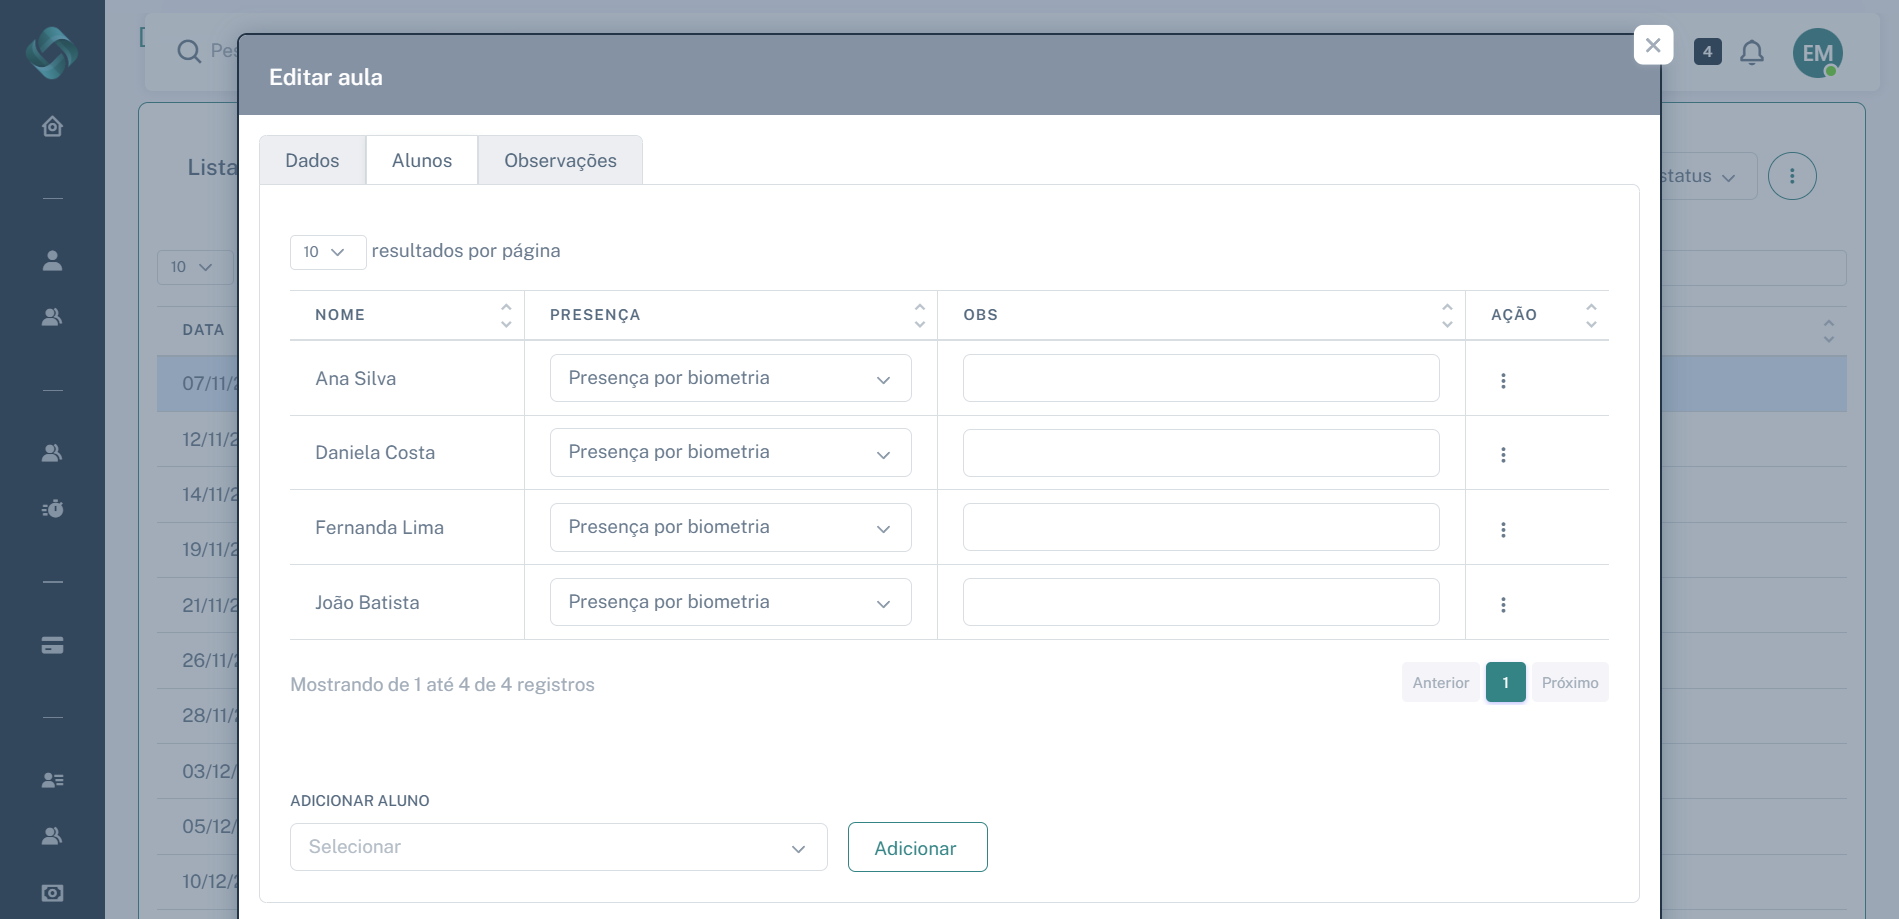Open actions menu for Daniela Costa
The width and height of the screenshot is (1899, 919).
(1502, 455)
